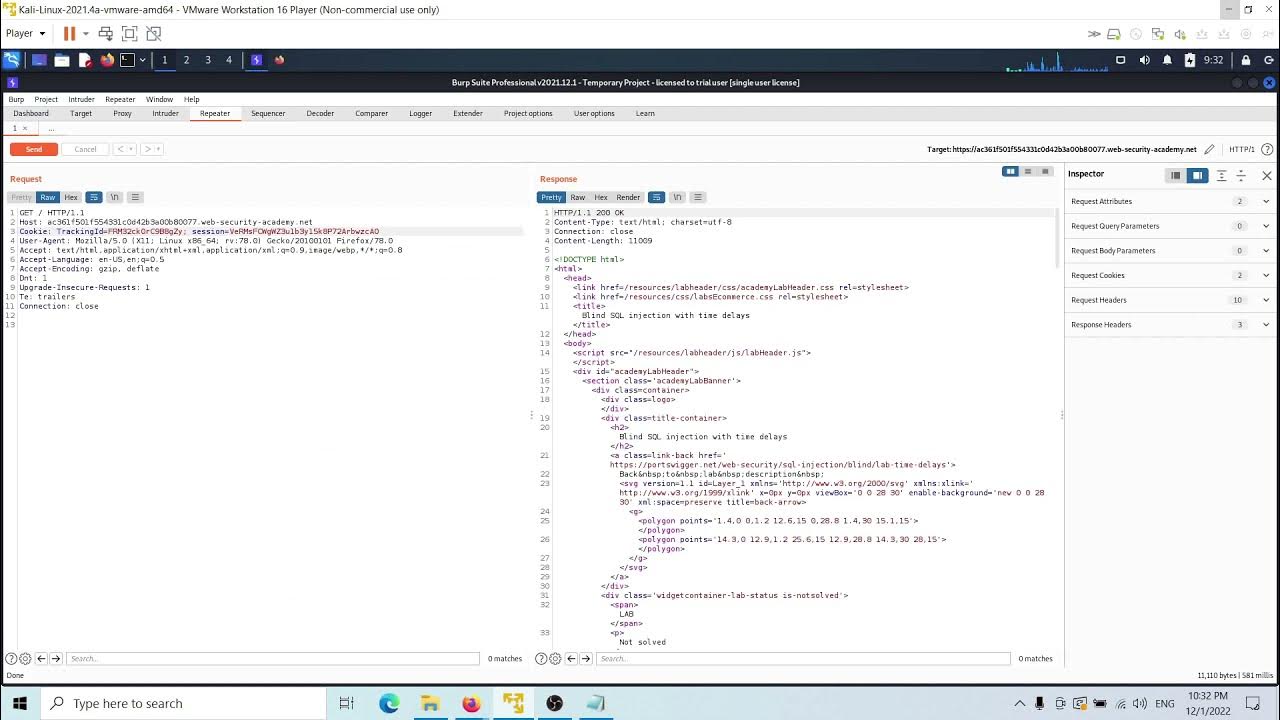Select the Burp Suite icon in Kali panel
This screenshot has width=1280, height=720.
(256, 60)
